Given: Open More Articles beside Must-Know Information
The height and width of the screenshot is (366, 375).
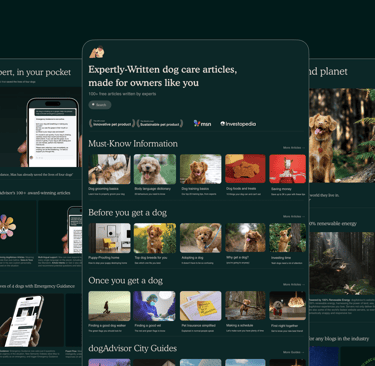Looking at the screenshot, I should (x=293, y=148).
